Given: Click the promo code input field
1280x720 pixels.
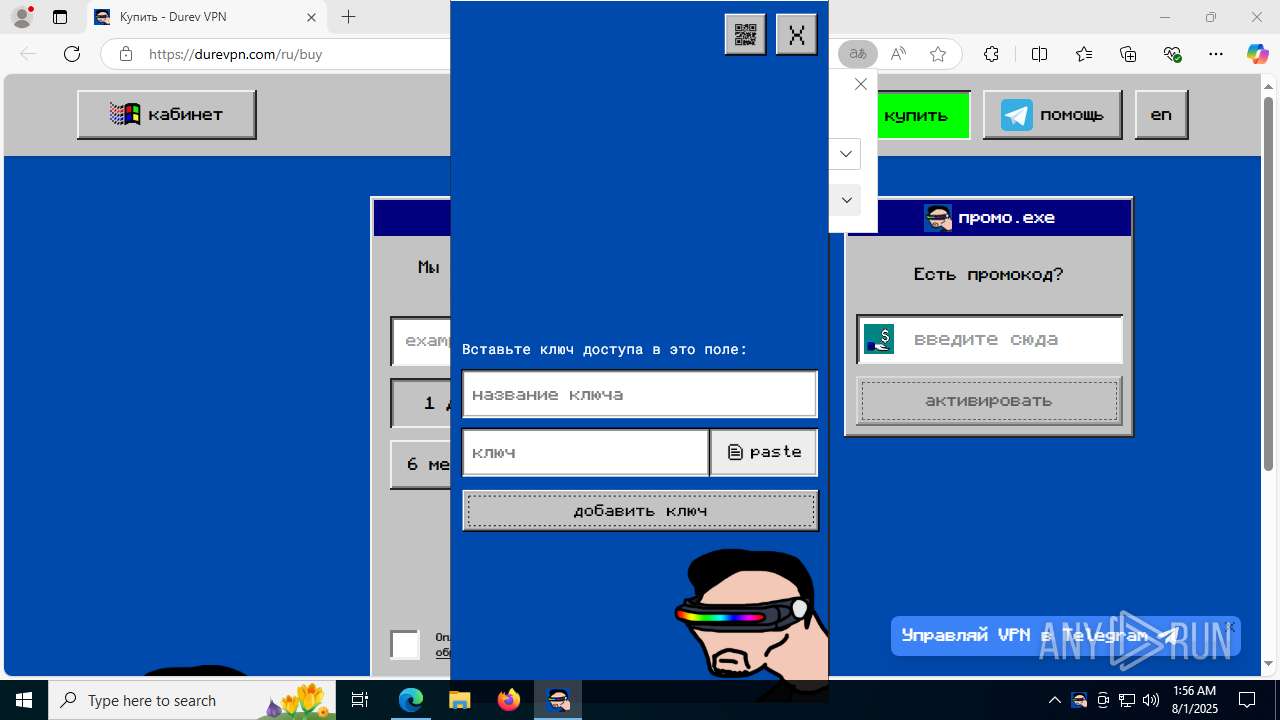Looking at the screenshot, I should [x=990, y=339].
